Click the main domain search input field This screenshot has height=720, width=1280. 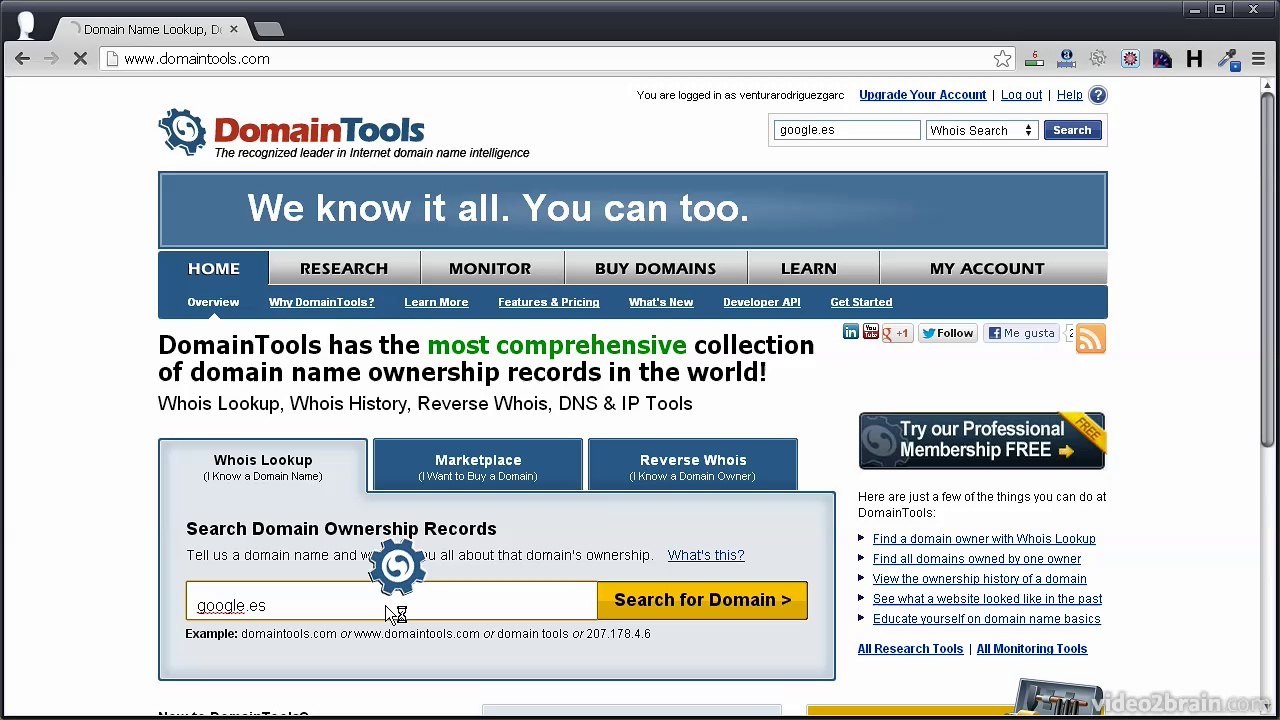click(x=391, y=601)
